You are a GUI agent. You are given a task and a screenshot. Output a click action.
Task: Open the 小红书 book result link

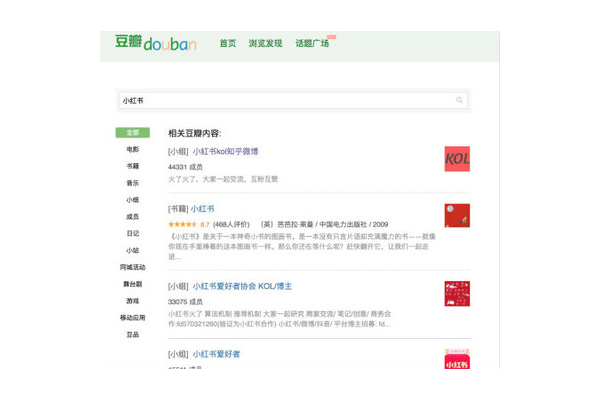[x=202, y=209]
